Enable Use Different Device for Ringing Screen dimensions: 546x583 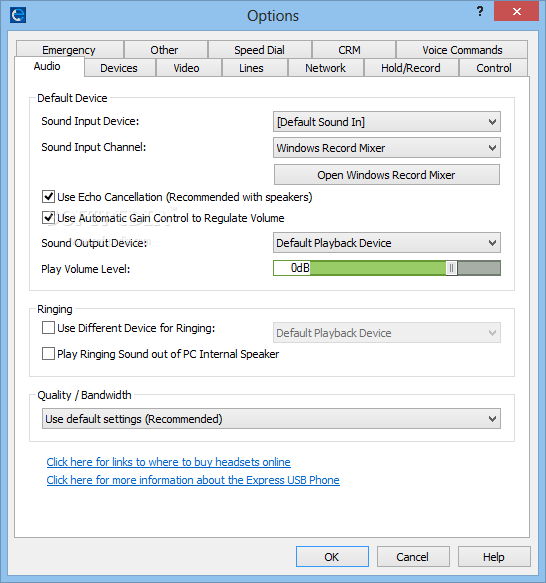pyautogui.click(x=48, y=328)
